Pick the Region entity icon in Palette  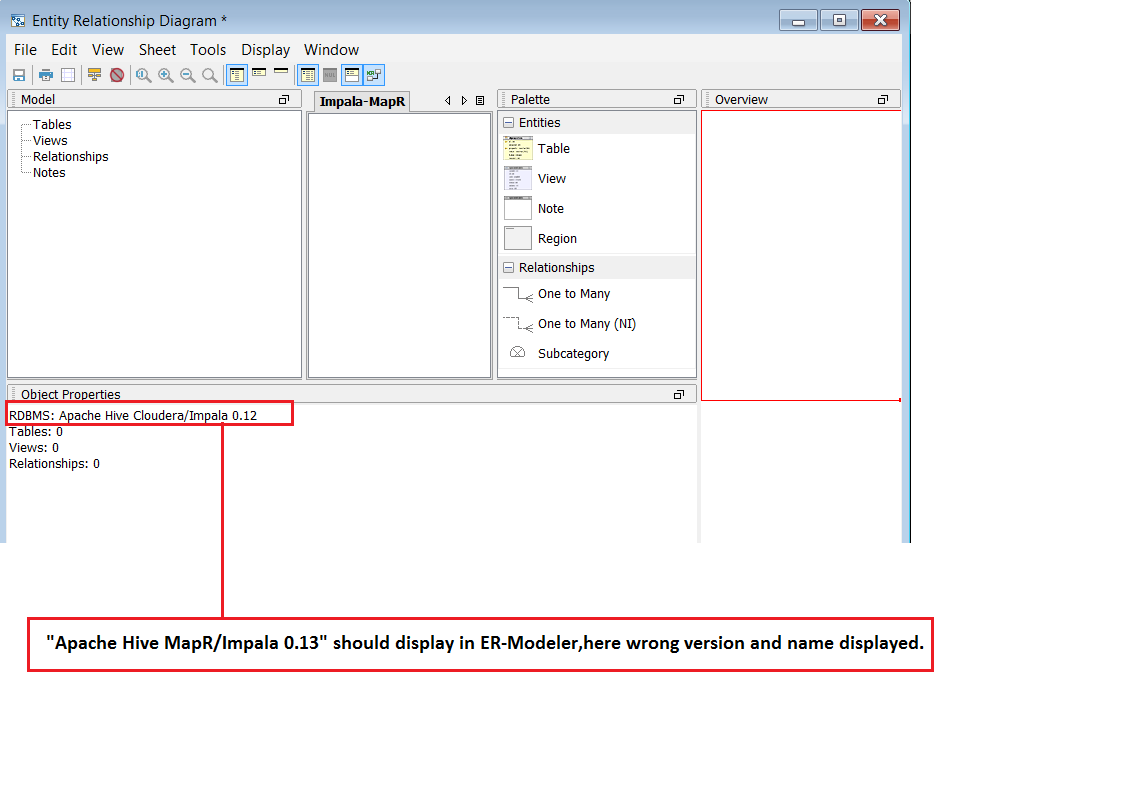point(518,239)
